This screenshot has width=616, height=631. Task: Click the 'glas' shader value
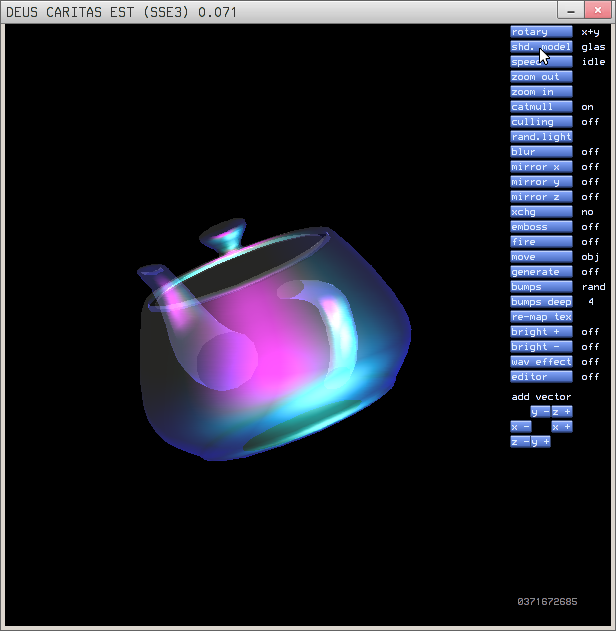(x=593, y=47)
